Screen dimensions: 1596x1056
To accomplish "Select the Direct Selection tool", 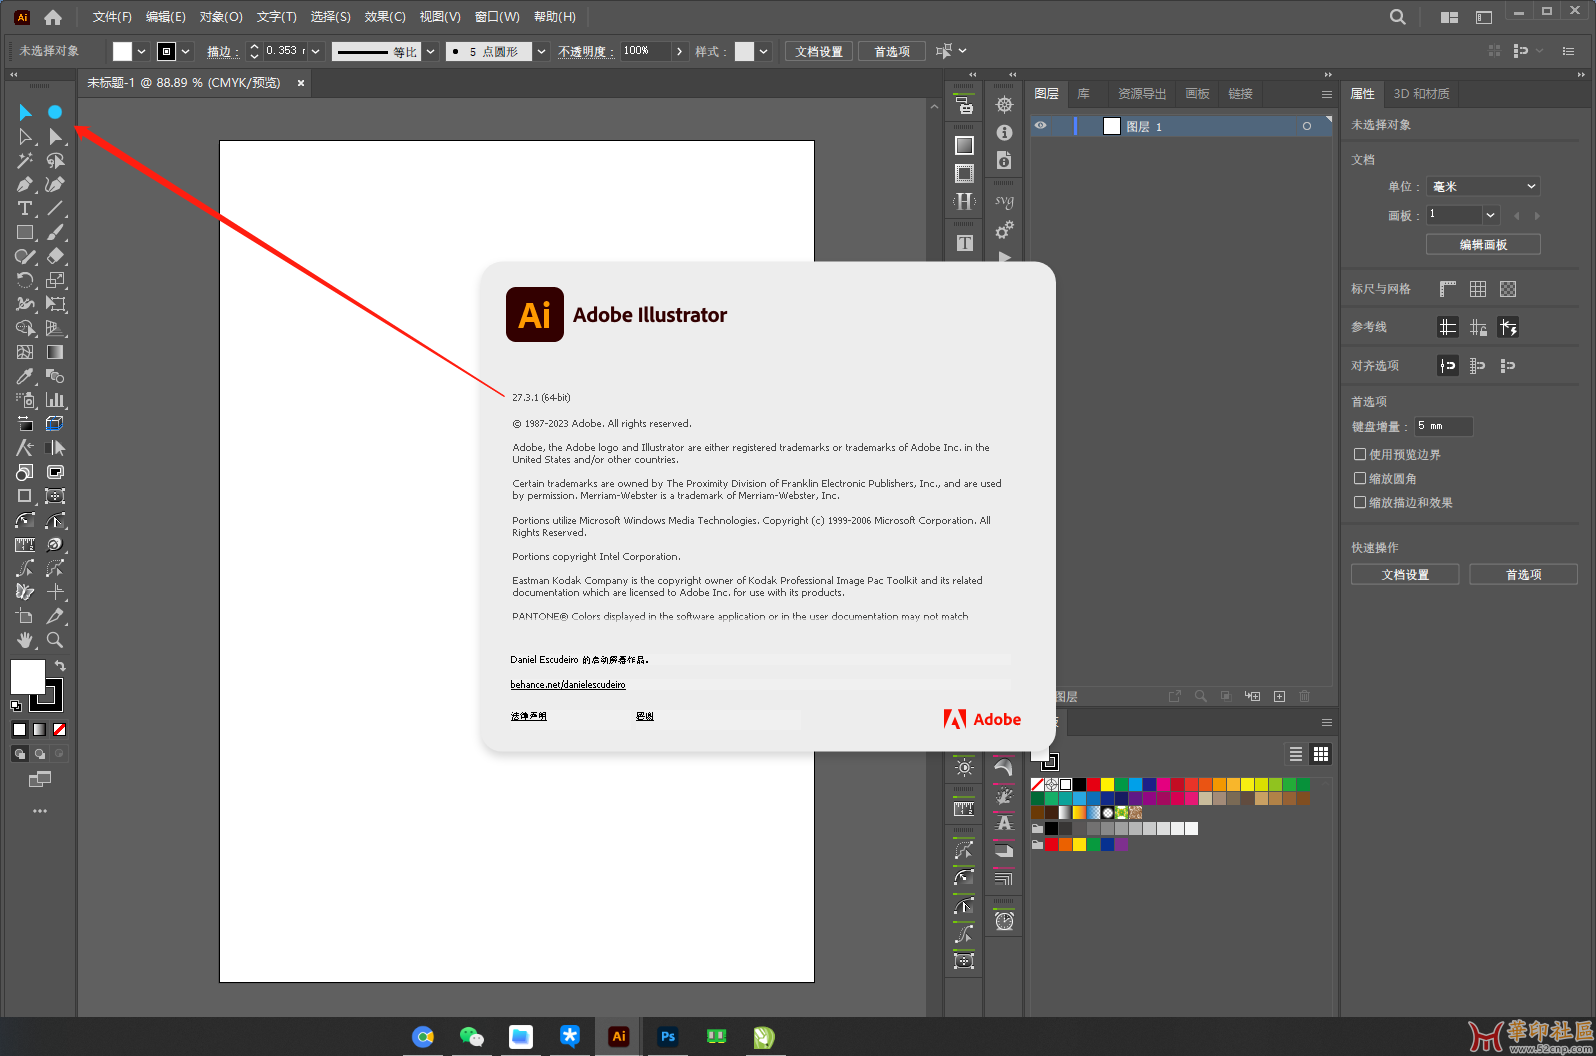I will tap(25, 136).
